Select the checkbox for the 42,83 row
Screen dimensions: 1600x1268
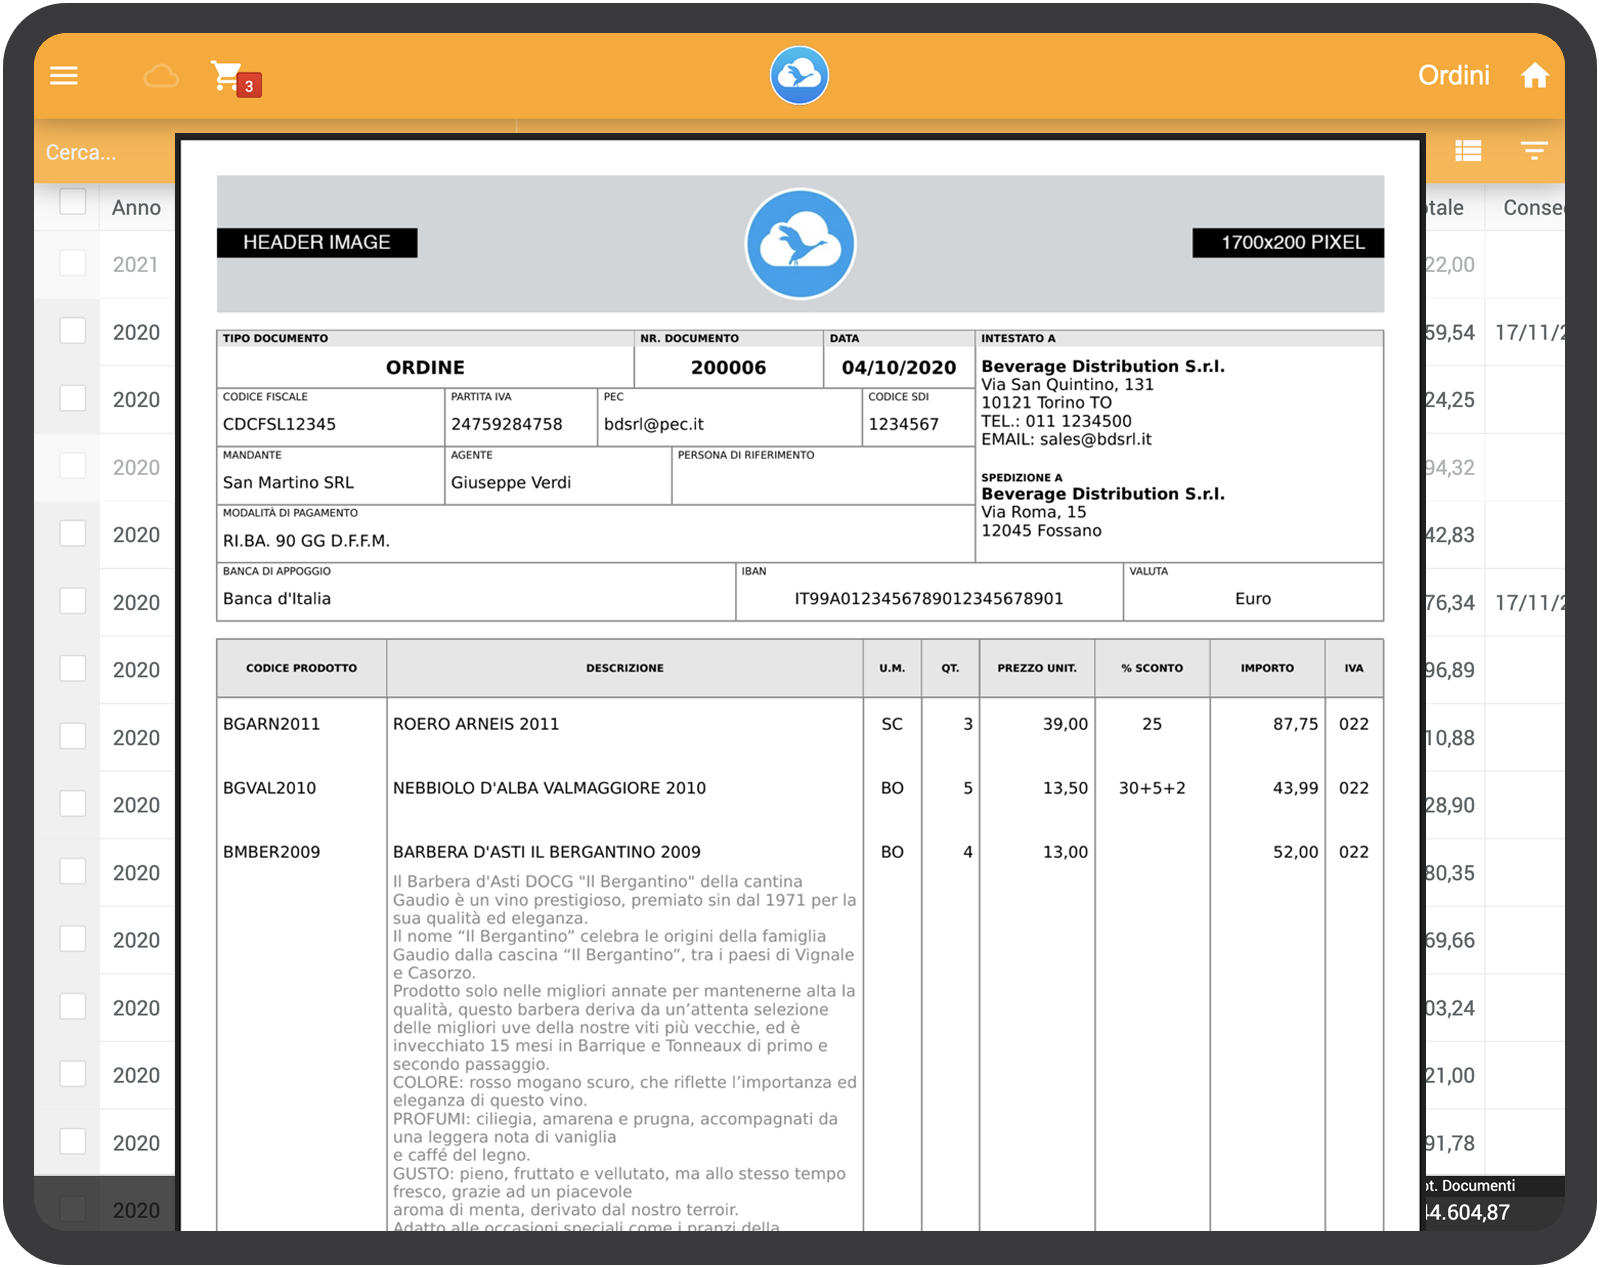(x=73, y=533)
